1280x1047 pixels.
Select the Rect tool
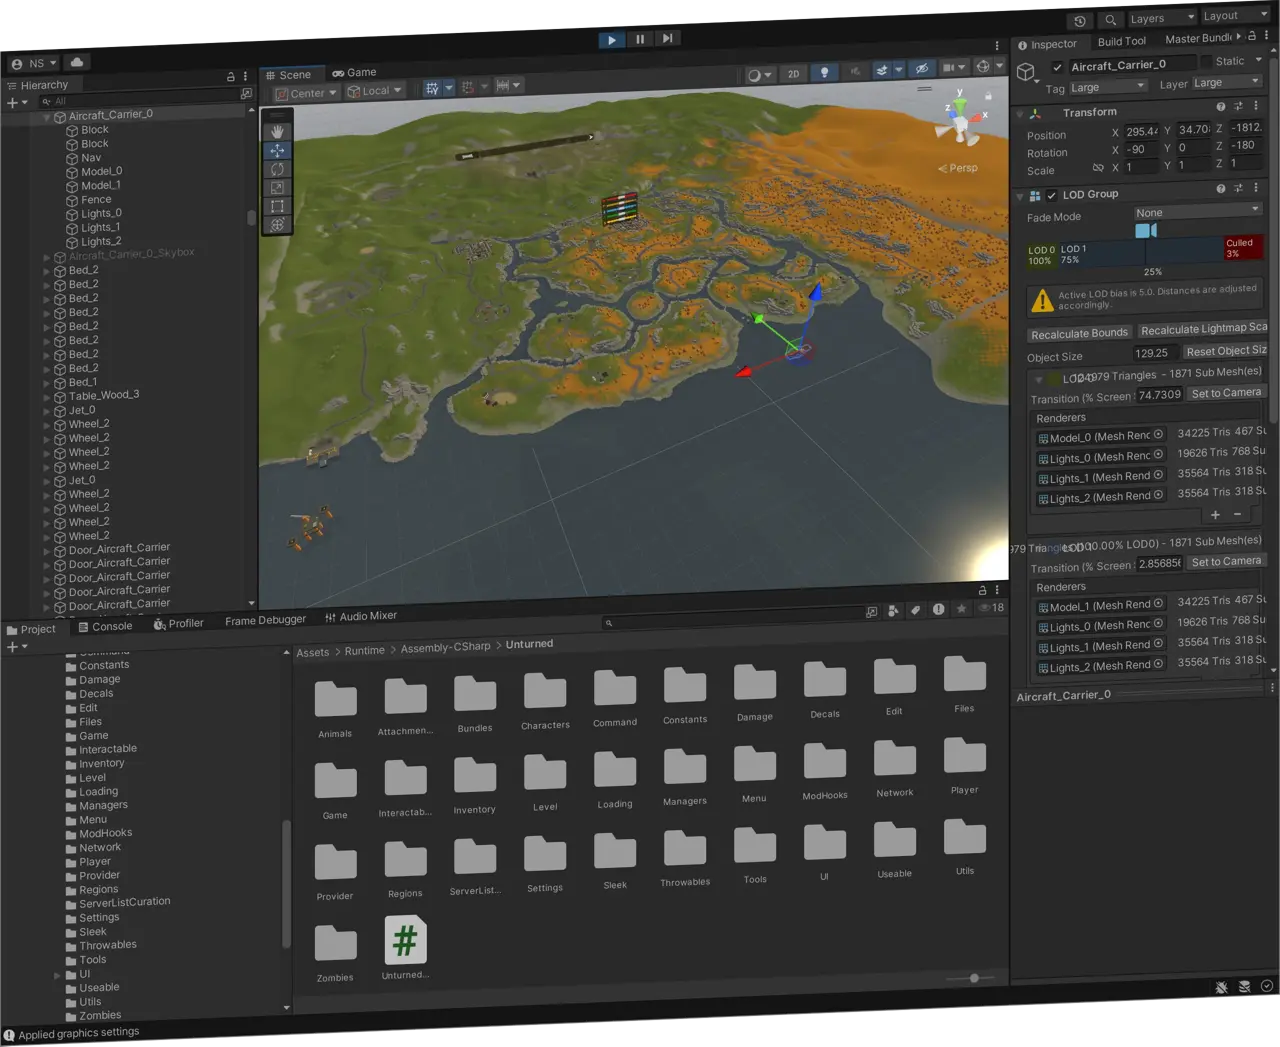tap(277, 206)
